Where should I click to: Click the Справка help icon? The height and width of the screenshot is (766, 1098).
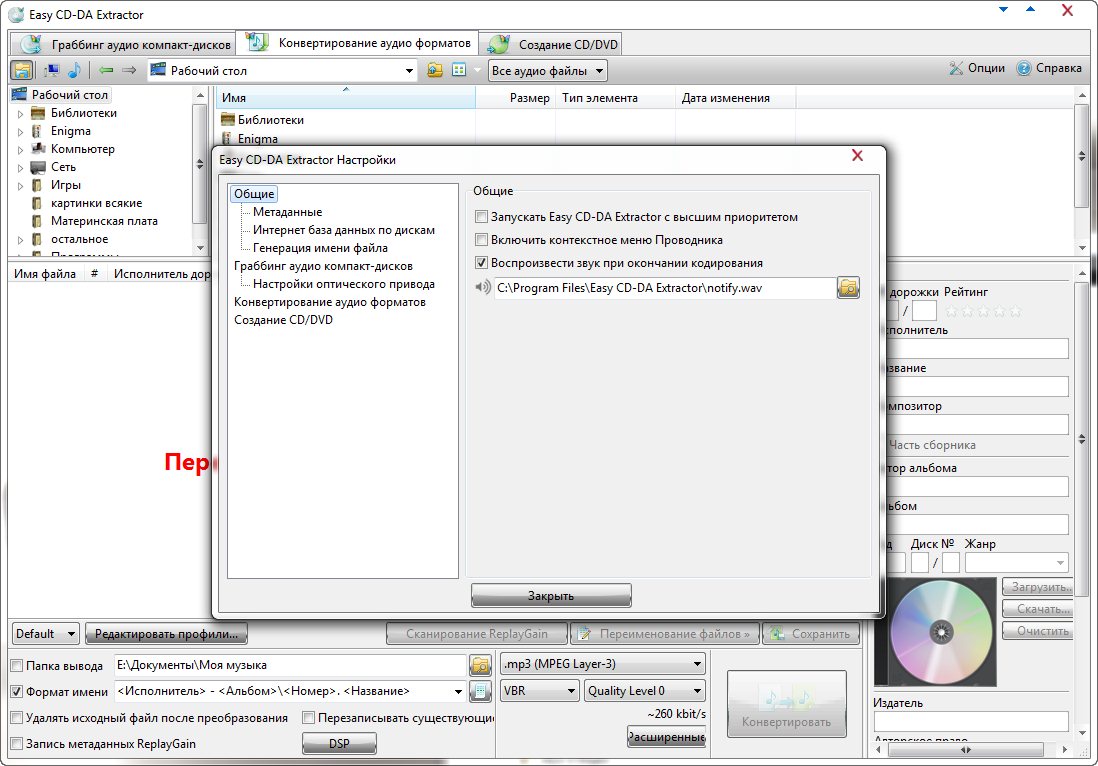(1024, 68)
